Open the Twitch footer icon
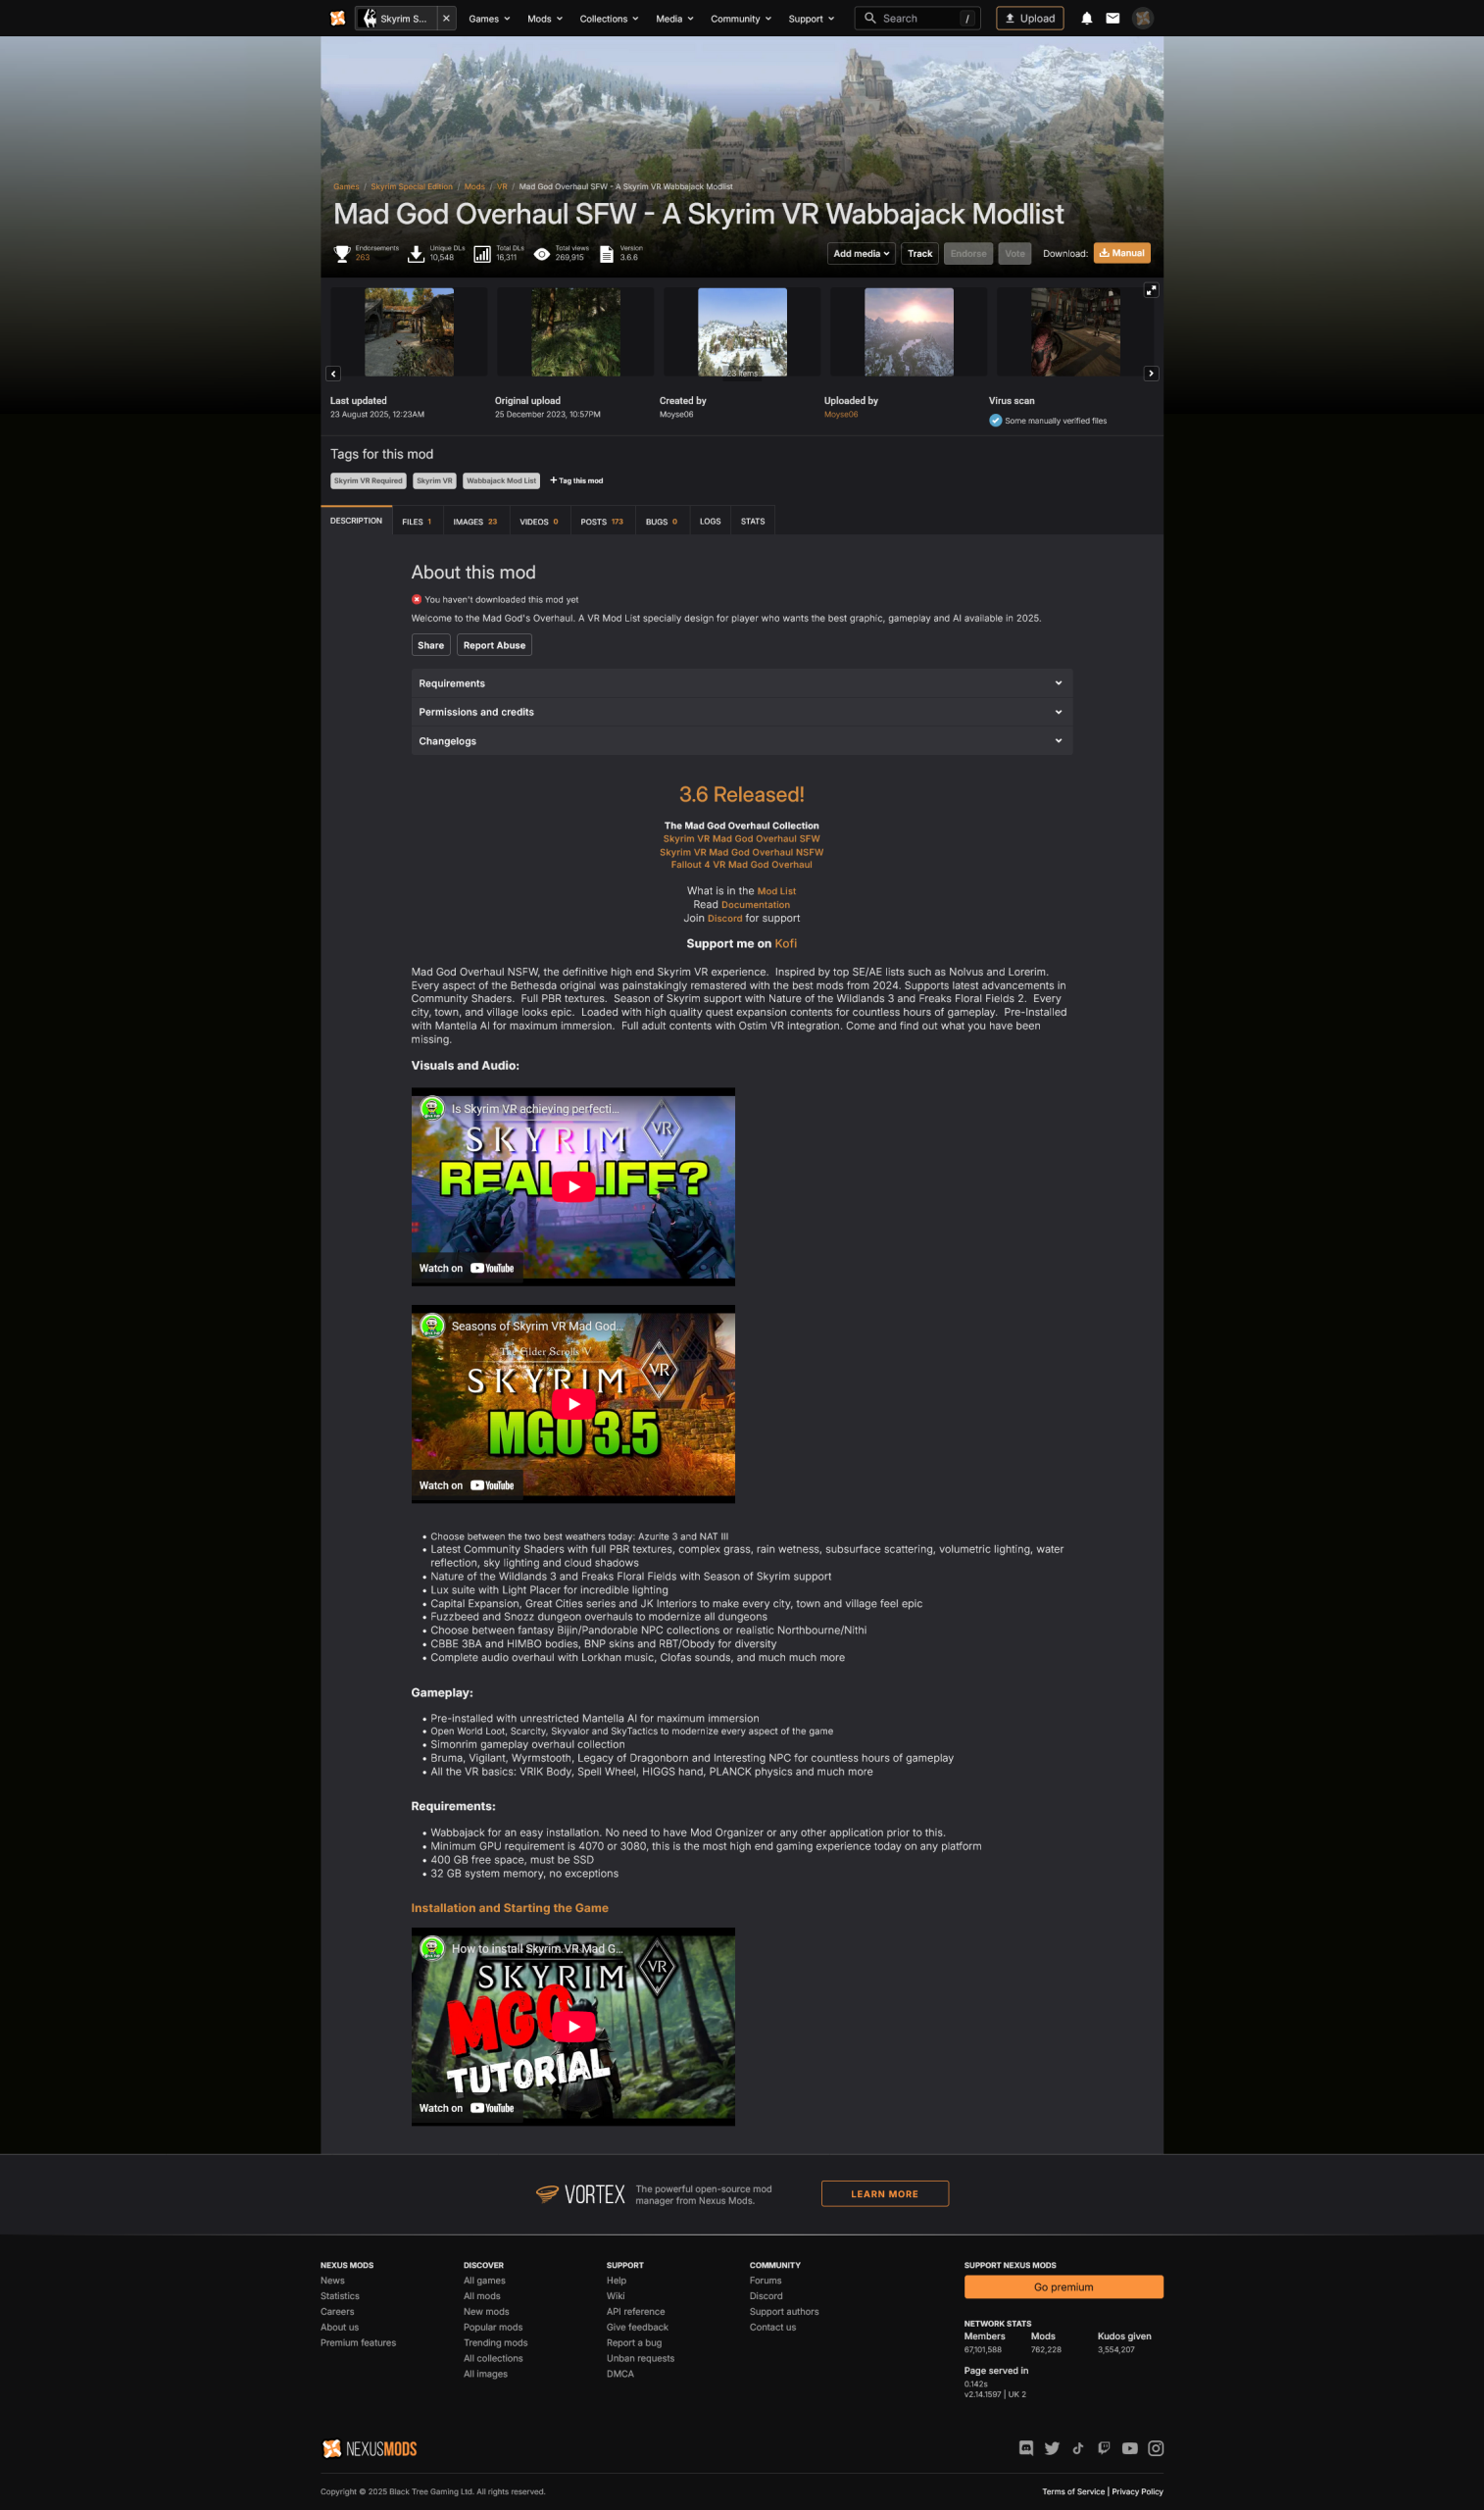1484x2510 pixels. [1103, 2448]
